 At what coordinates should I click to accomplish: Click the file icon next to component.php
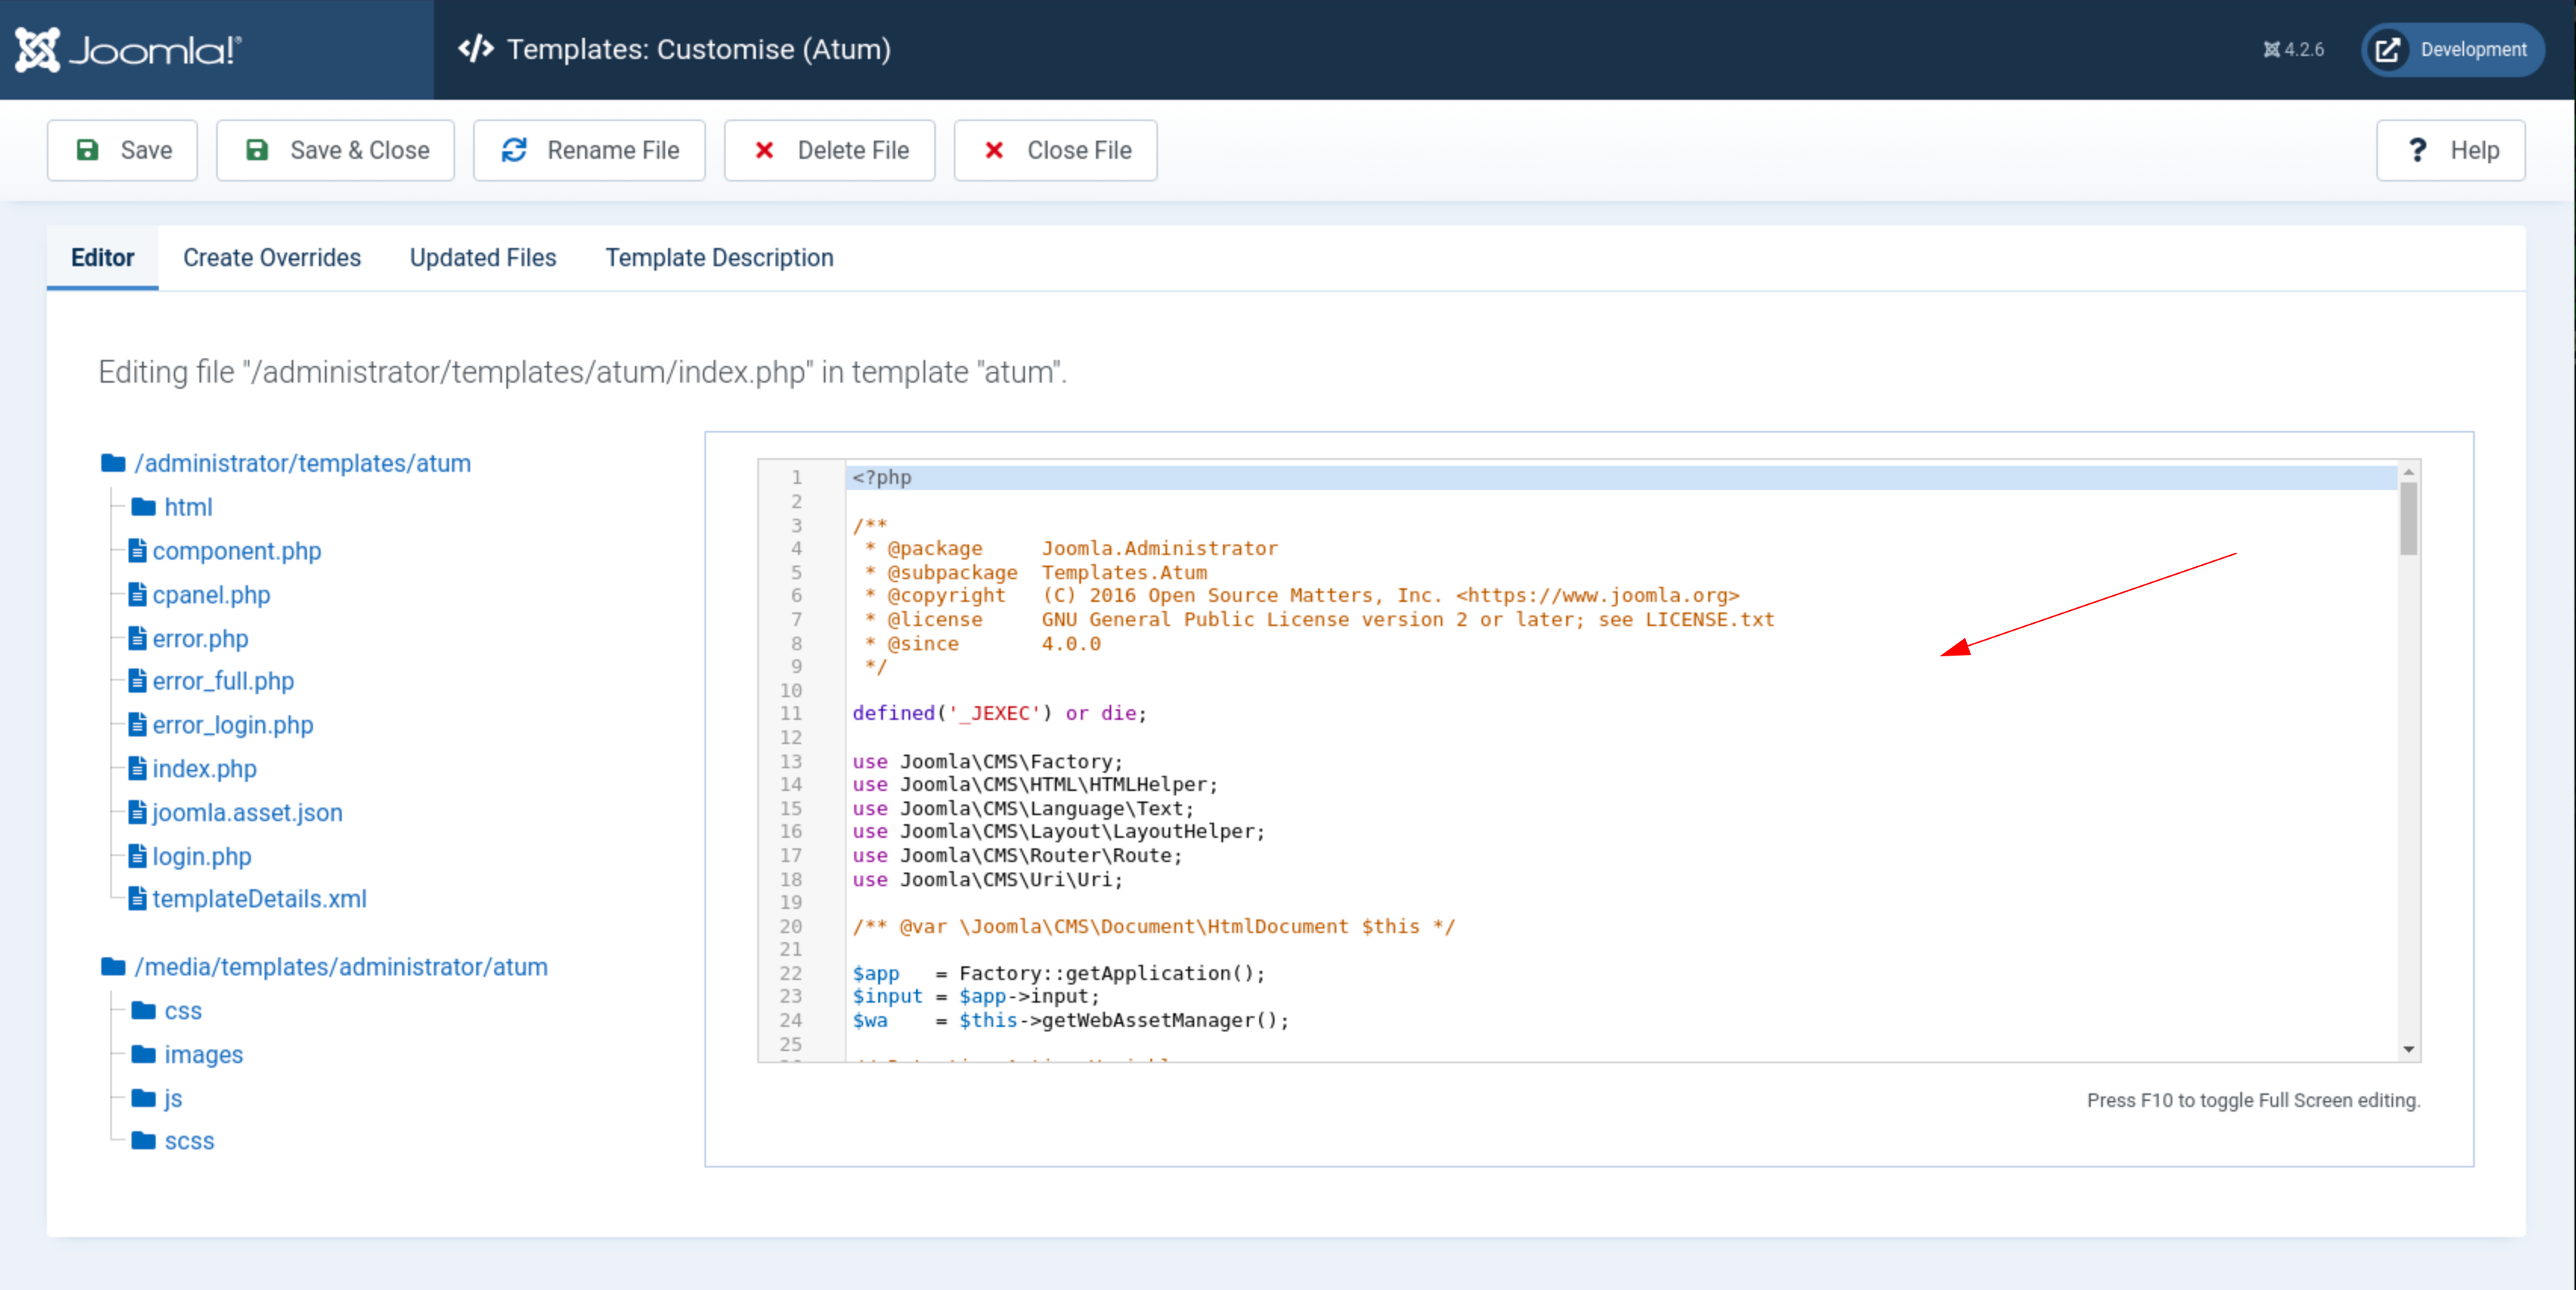[x=138, y=550]
